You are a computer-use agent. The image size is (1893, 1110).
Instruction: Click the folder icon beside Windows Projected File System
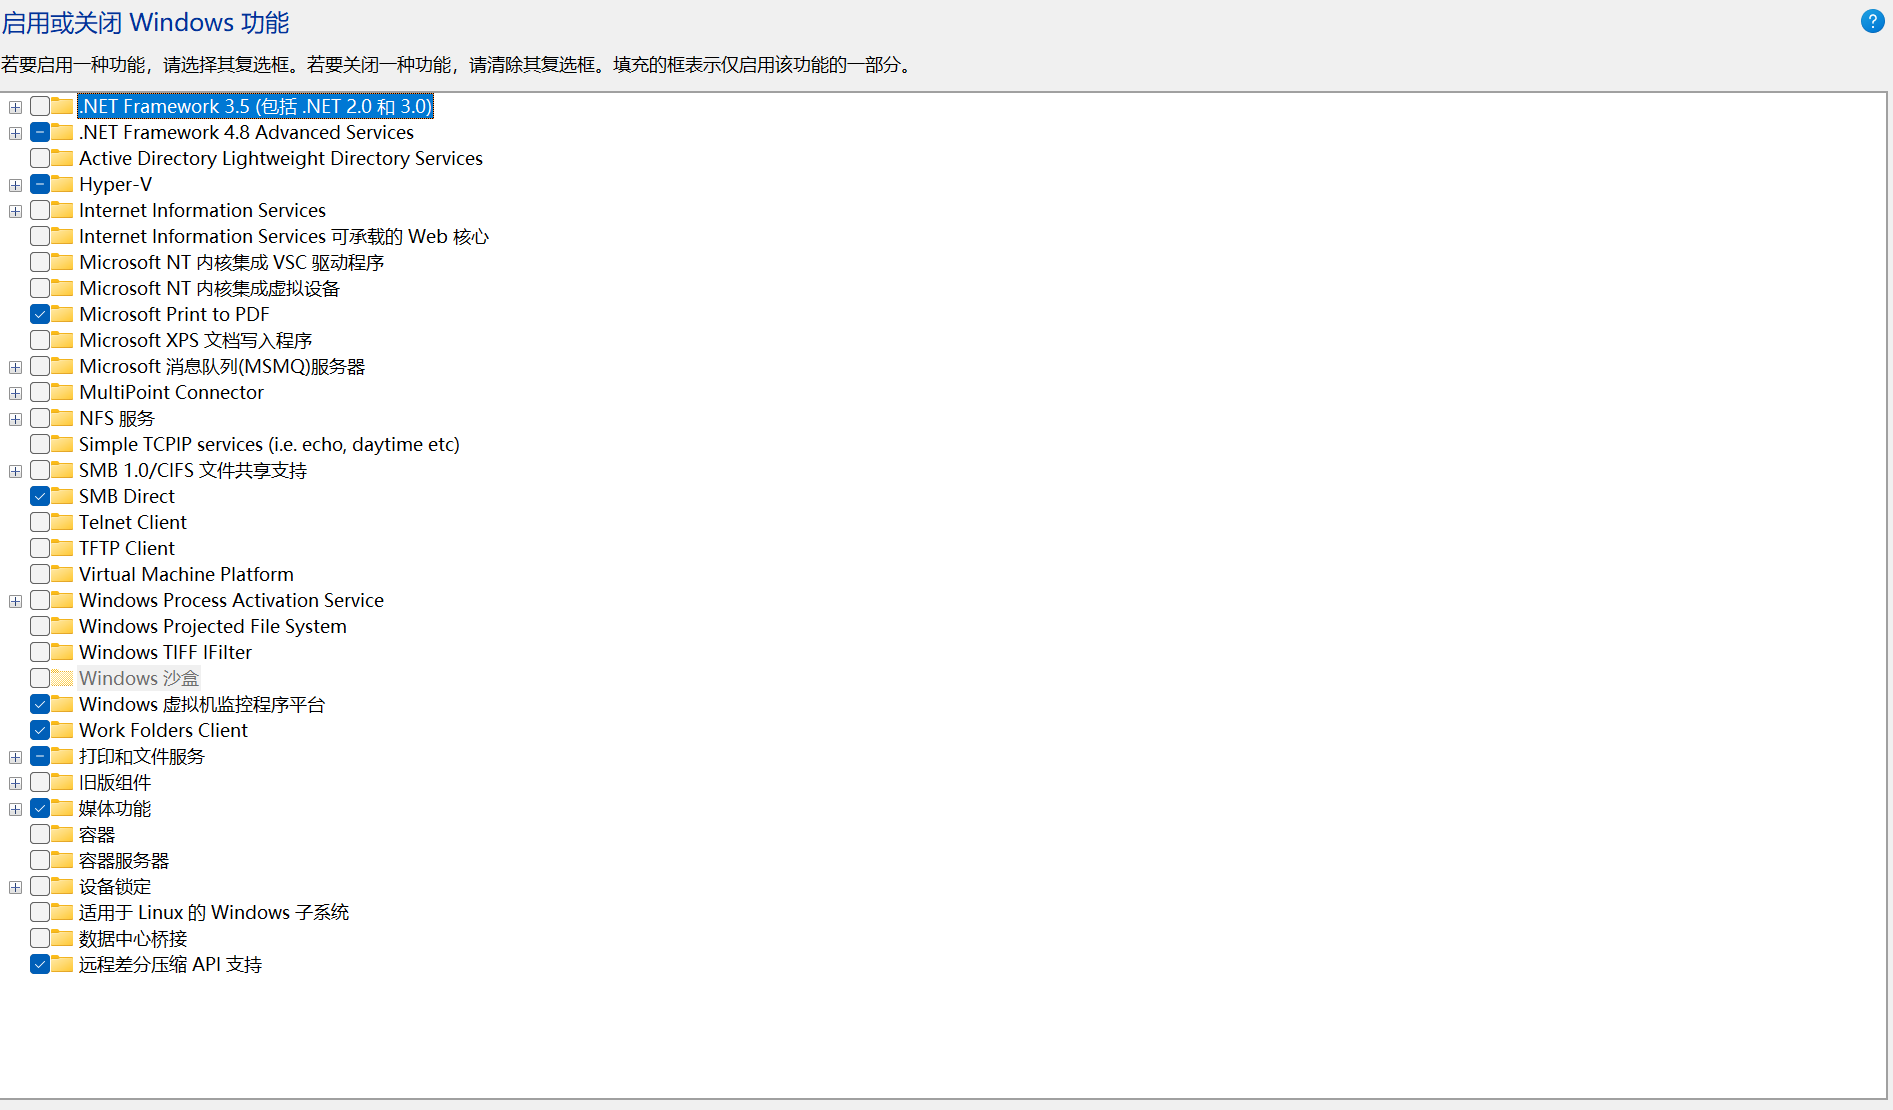tap(62, 626)
